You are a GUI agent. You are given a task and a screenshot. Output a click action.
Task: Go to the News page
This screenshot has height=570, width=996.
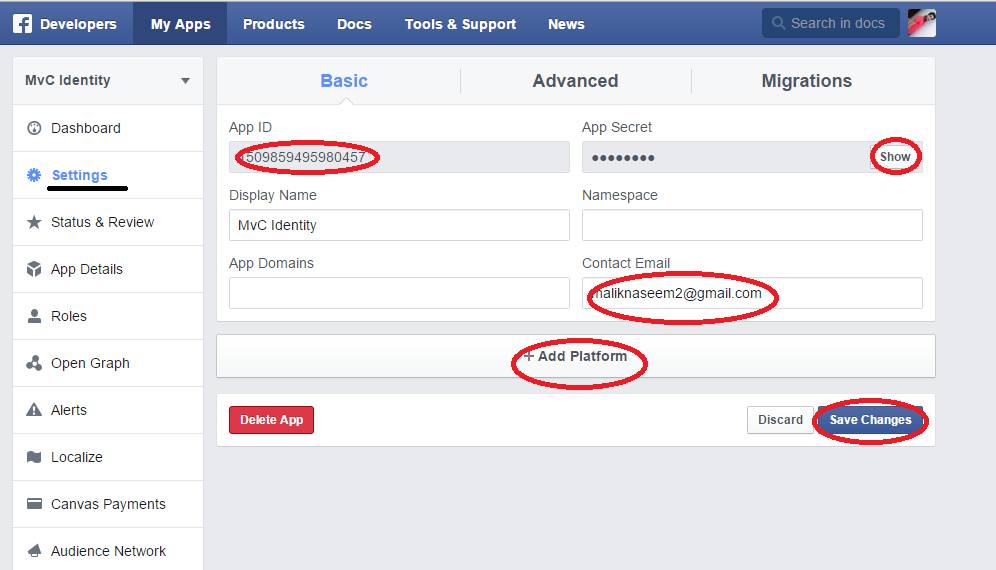[566, 24]
